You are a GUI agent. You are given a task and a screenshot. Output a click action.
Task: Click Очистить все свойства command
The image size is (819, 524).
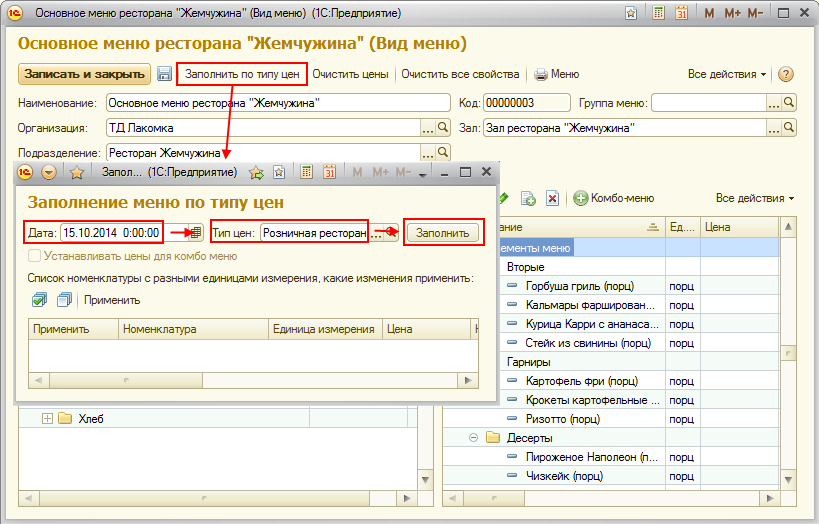pyautogui.click(x=460, y=75)
